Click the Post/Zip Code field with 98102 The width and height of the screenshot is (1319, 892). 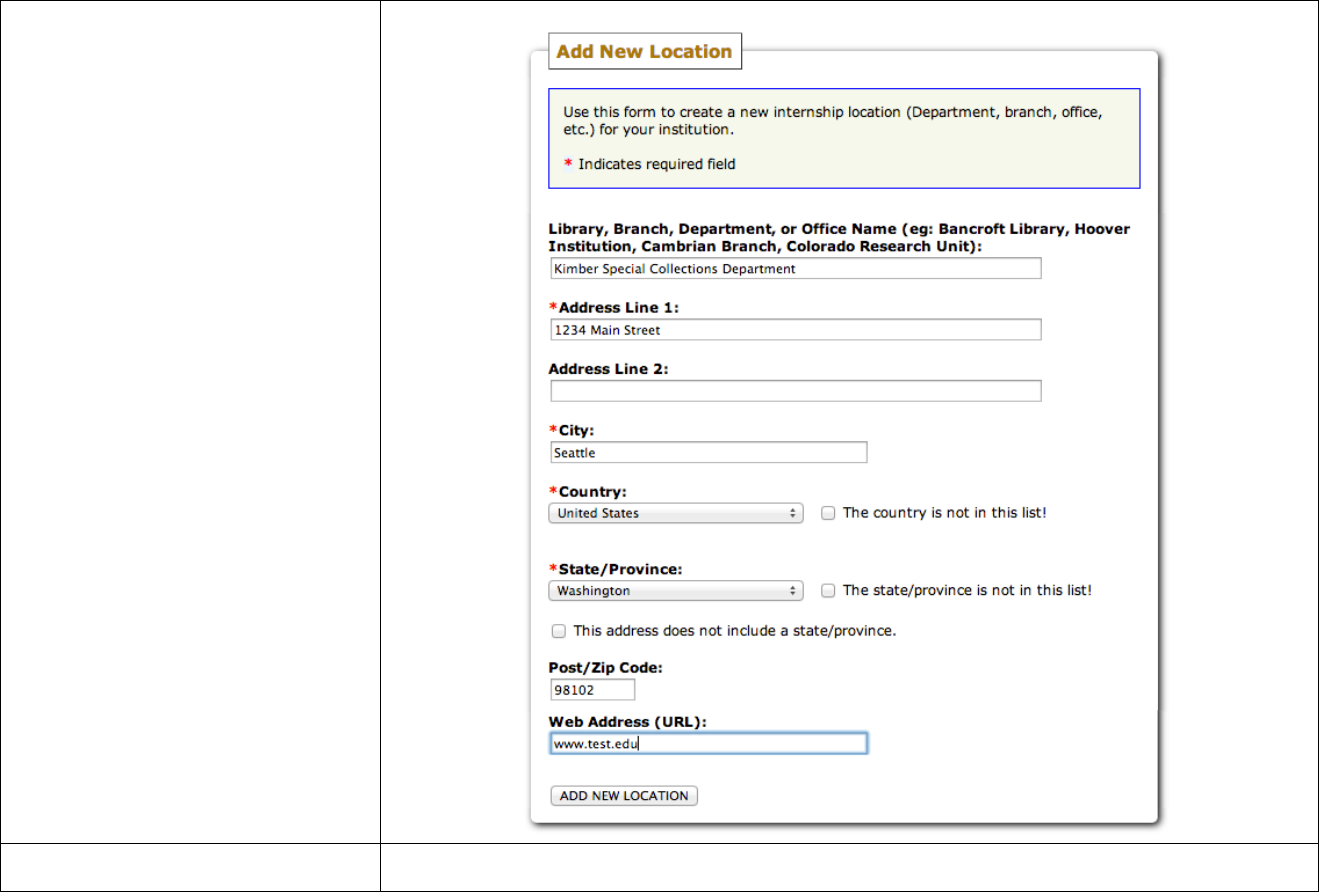click(x=593, y=690)
